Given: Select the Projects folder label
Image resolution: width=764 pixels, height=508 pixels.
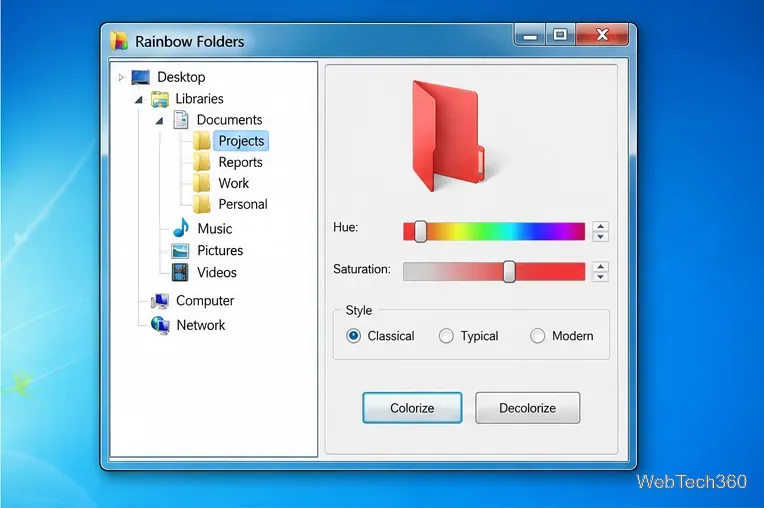Looking at the screenshot, I should 241,141.
